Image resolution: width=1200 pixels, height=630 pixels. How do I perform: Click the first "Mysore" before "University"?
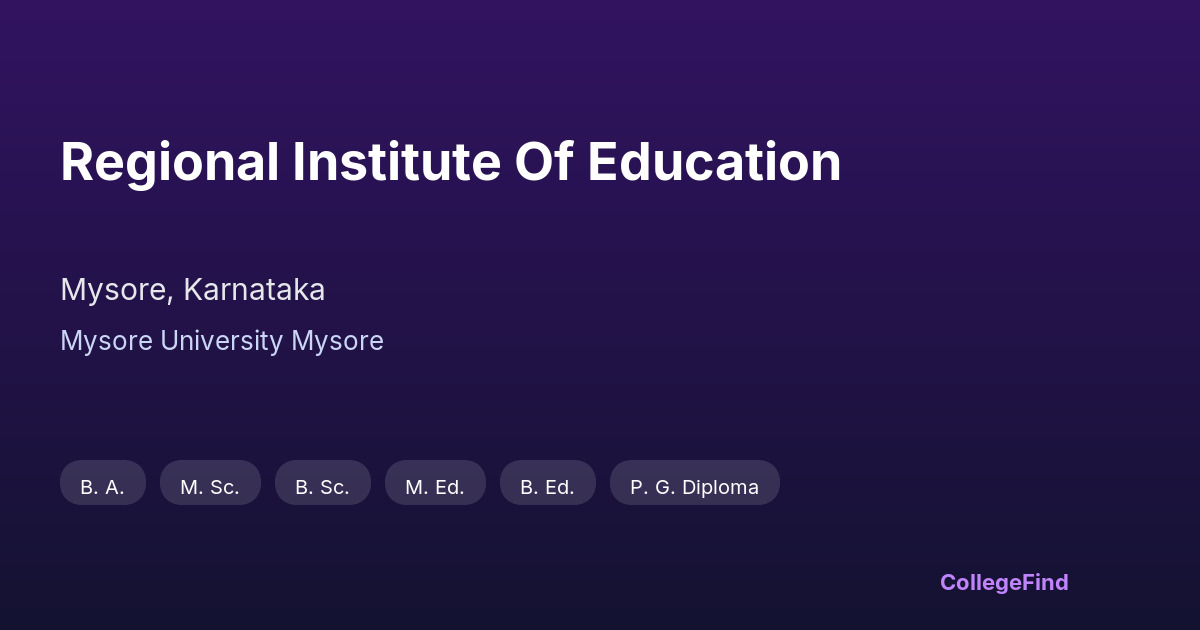(x=106, y=341)
